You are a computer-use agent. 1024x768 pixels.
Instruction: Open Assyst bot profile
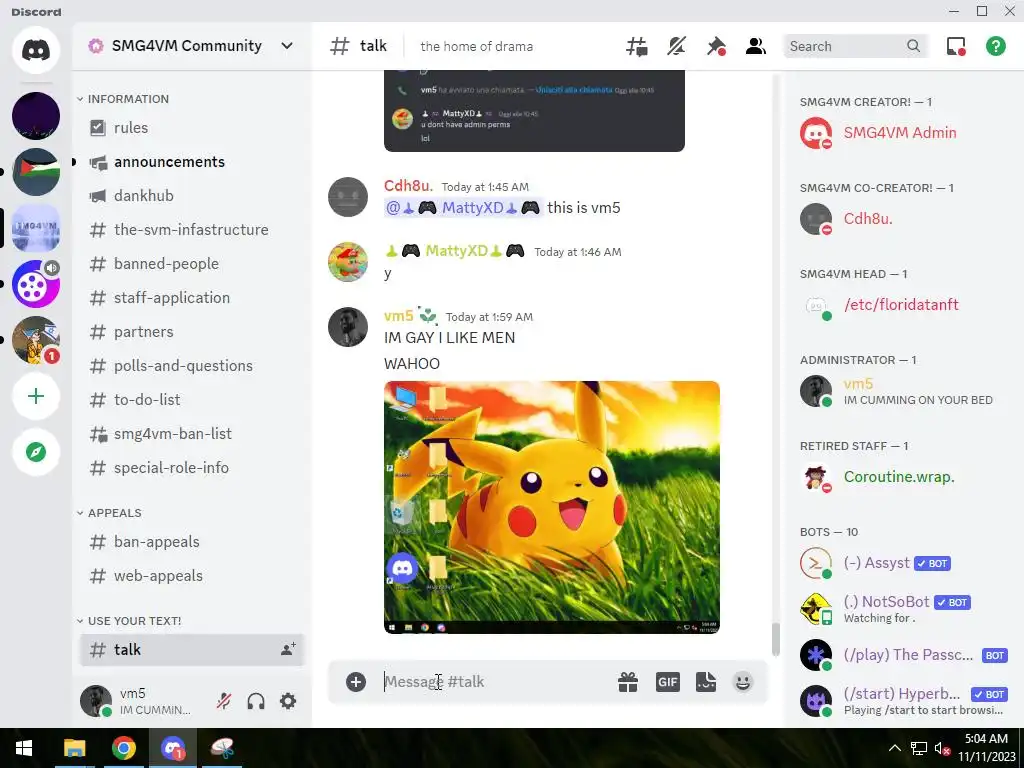(x=904, y=563)
